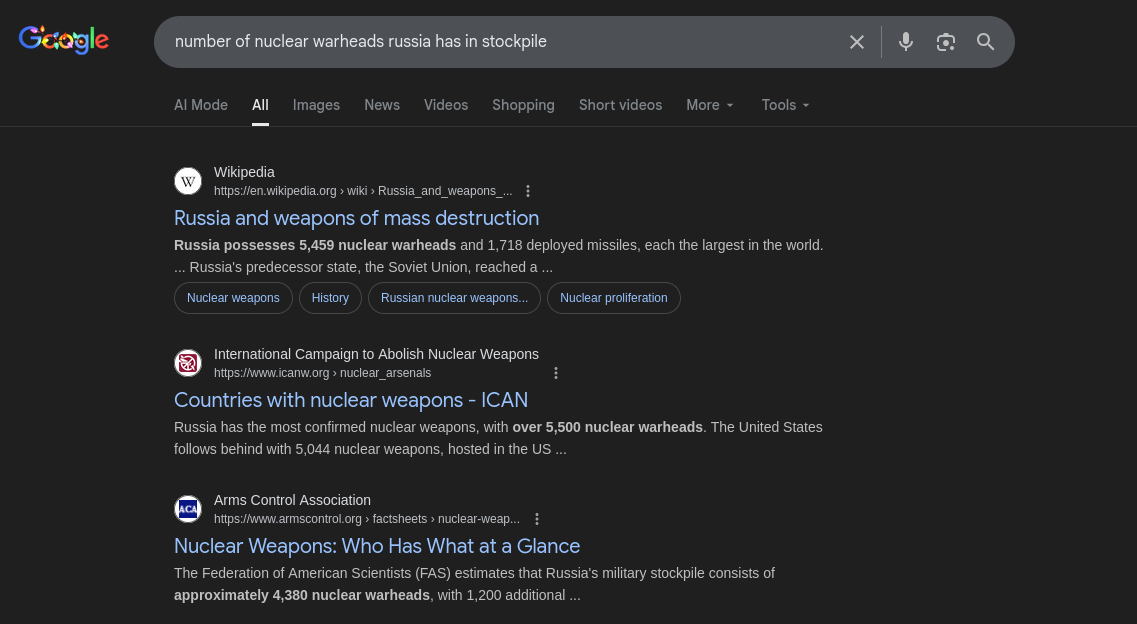Open the Shopping tab
The width and height of the screenshot is (1137, 624).
coord(524,105)
